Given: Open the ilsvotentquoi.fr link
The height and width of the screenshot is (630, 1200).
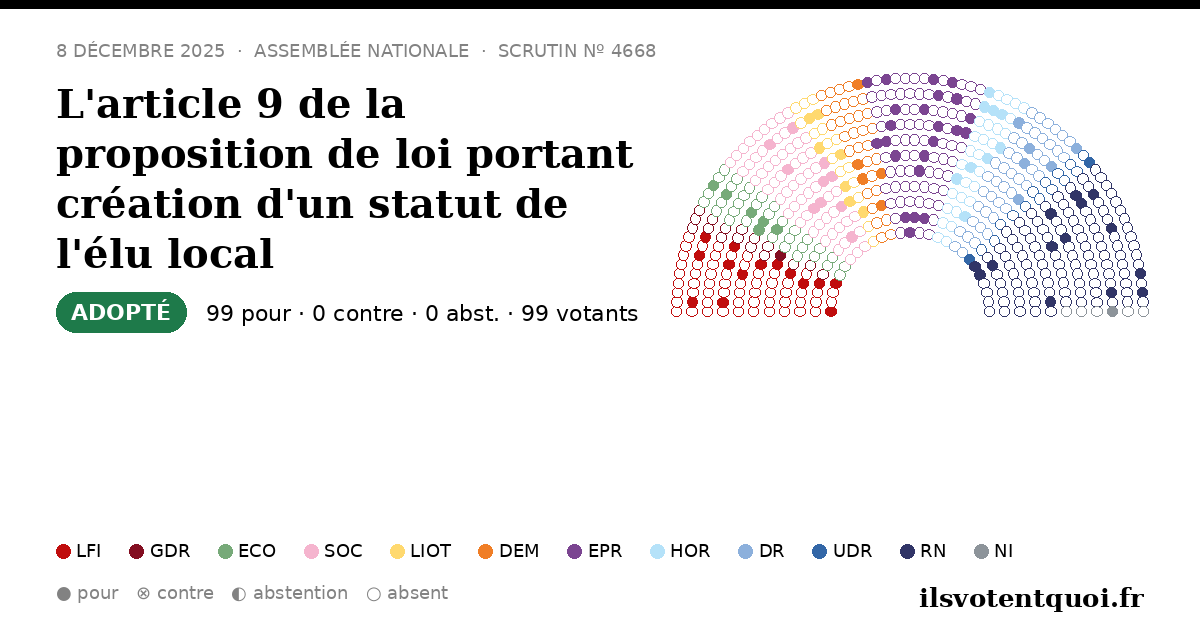Looking at the screenshot, I should (1031, 598).
